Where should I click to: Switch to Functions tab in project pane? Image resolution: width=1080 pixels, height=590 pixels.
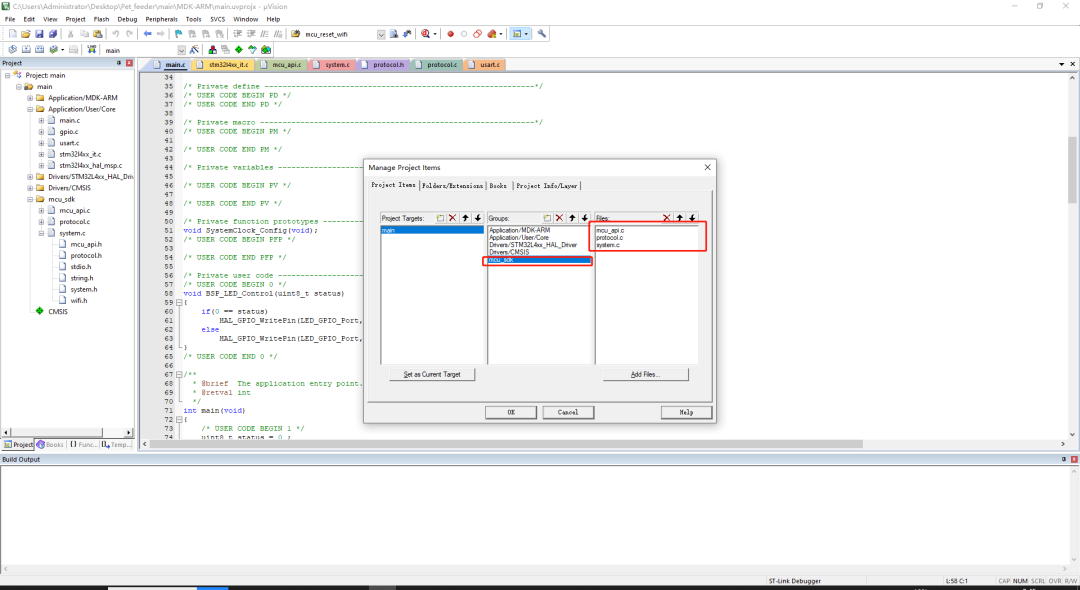pyautogui.click(x=84, y=445)
